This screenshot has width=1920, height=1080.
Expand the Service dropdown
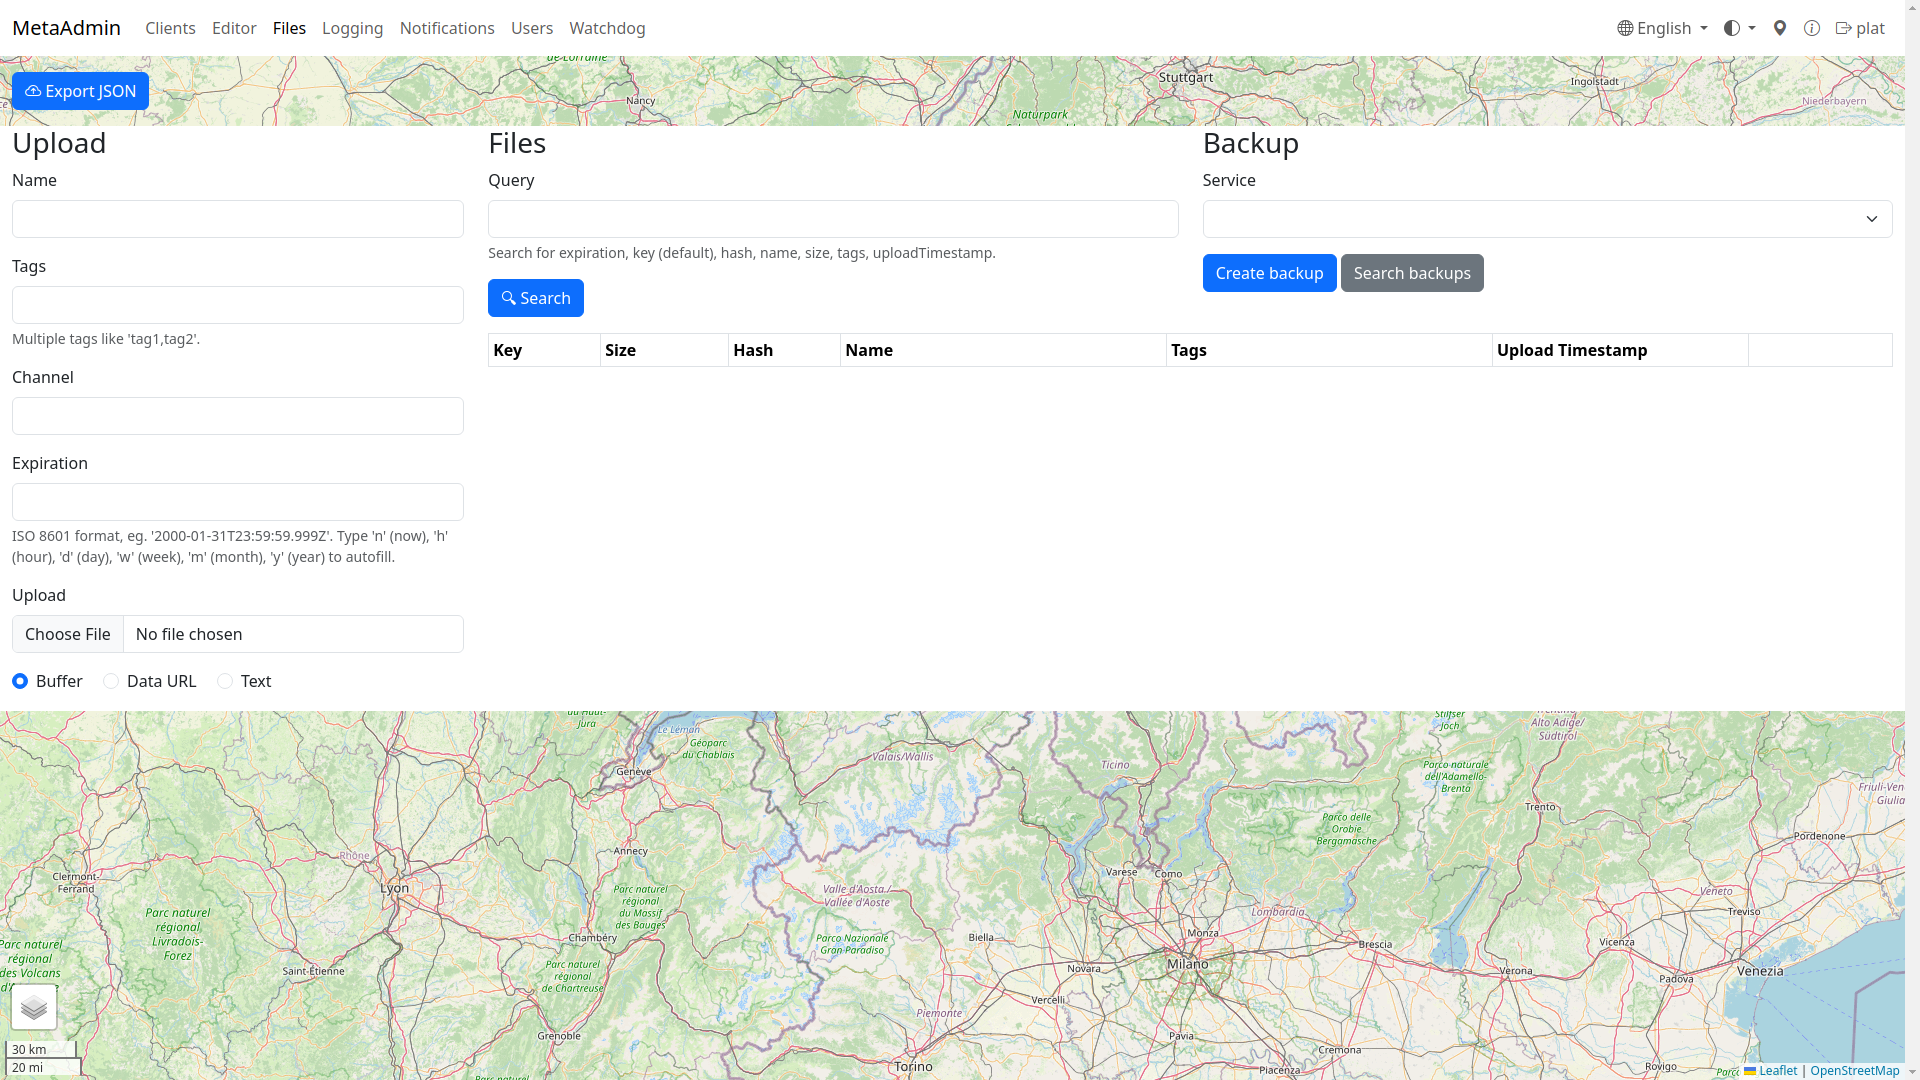click(1547, 219)
